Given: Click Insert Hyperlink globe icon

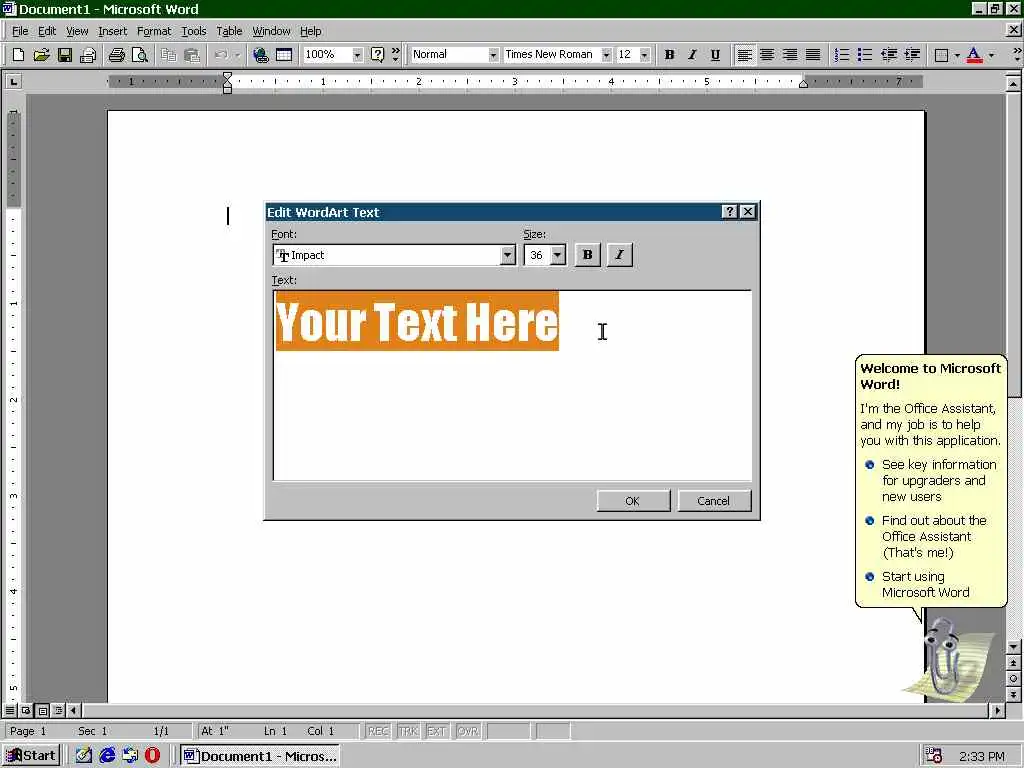Looking at the screenshot, I should (261, 55).
